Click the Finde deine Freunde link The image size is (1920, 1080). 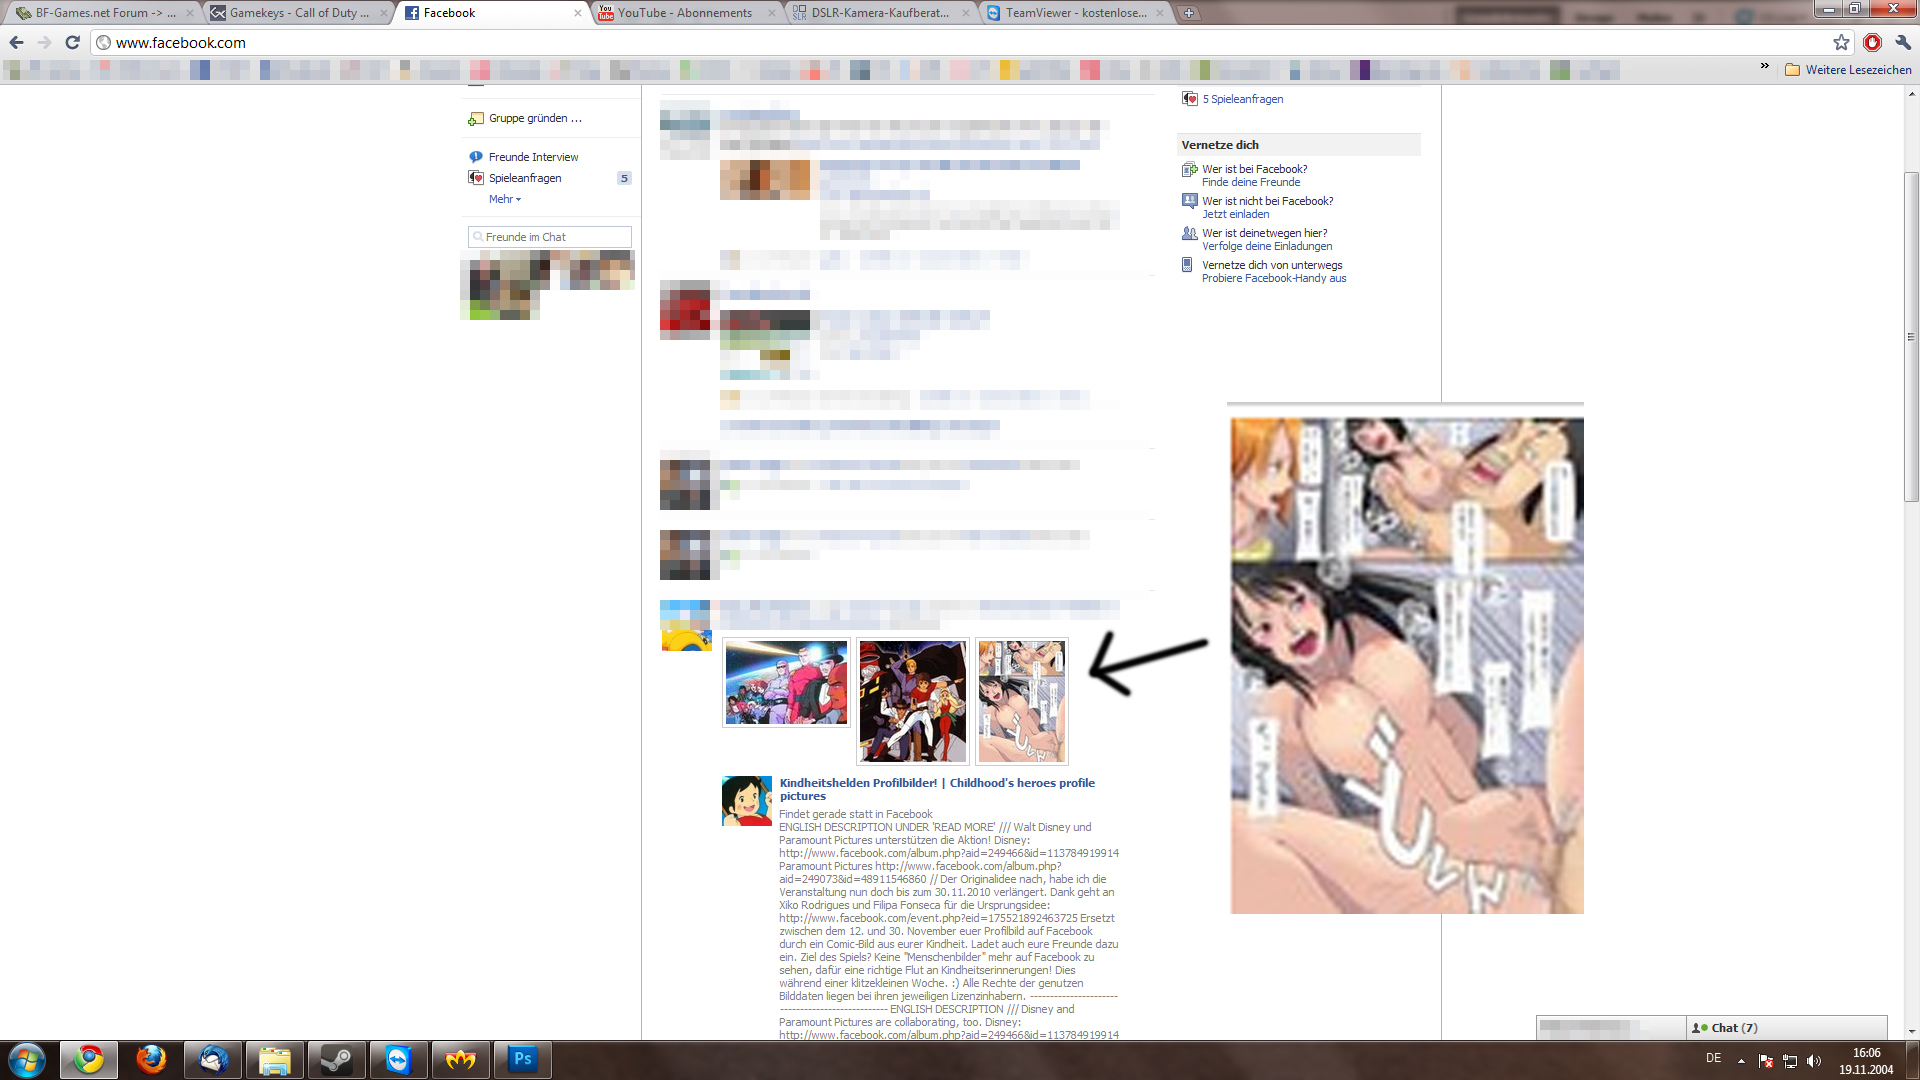[1251, 182]
